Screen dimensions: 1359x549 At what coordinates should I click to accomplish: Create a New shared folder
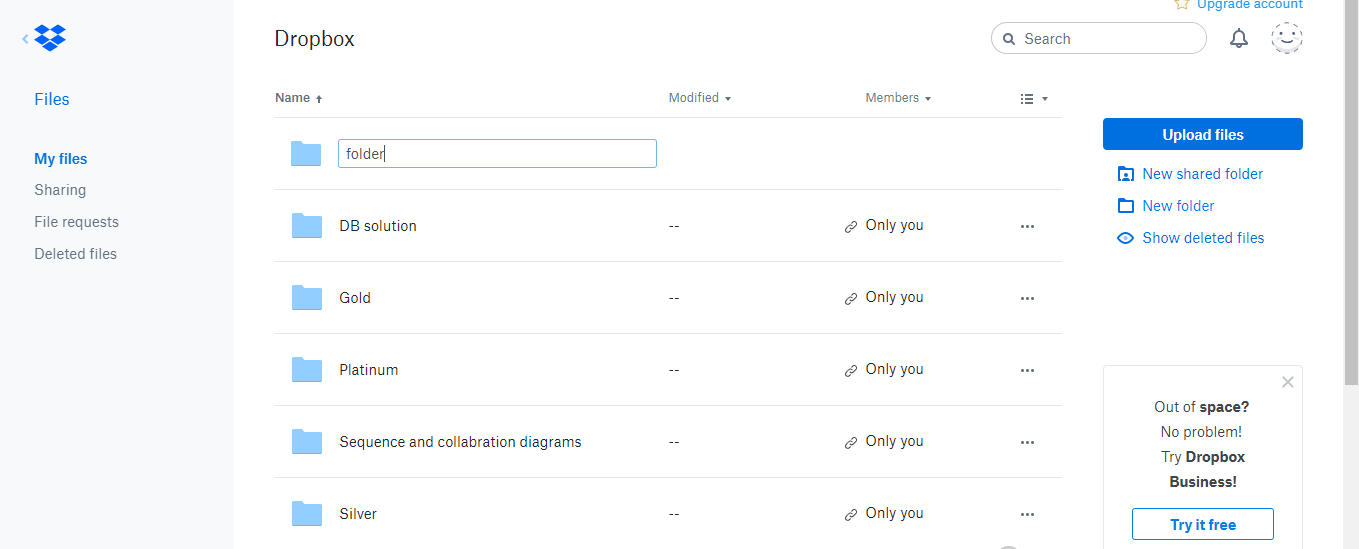[x=1190, y=174]
